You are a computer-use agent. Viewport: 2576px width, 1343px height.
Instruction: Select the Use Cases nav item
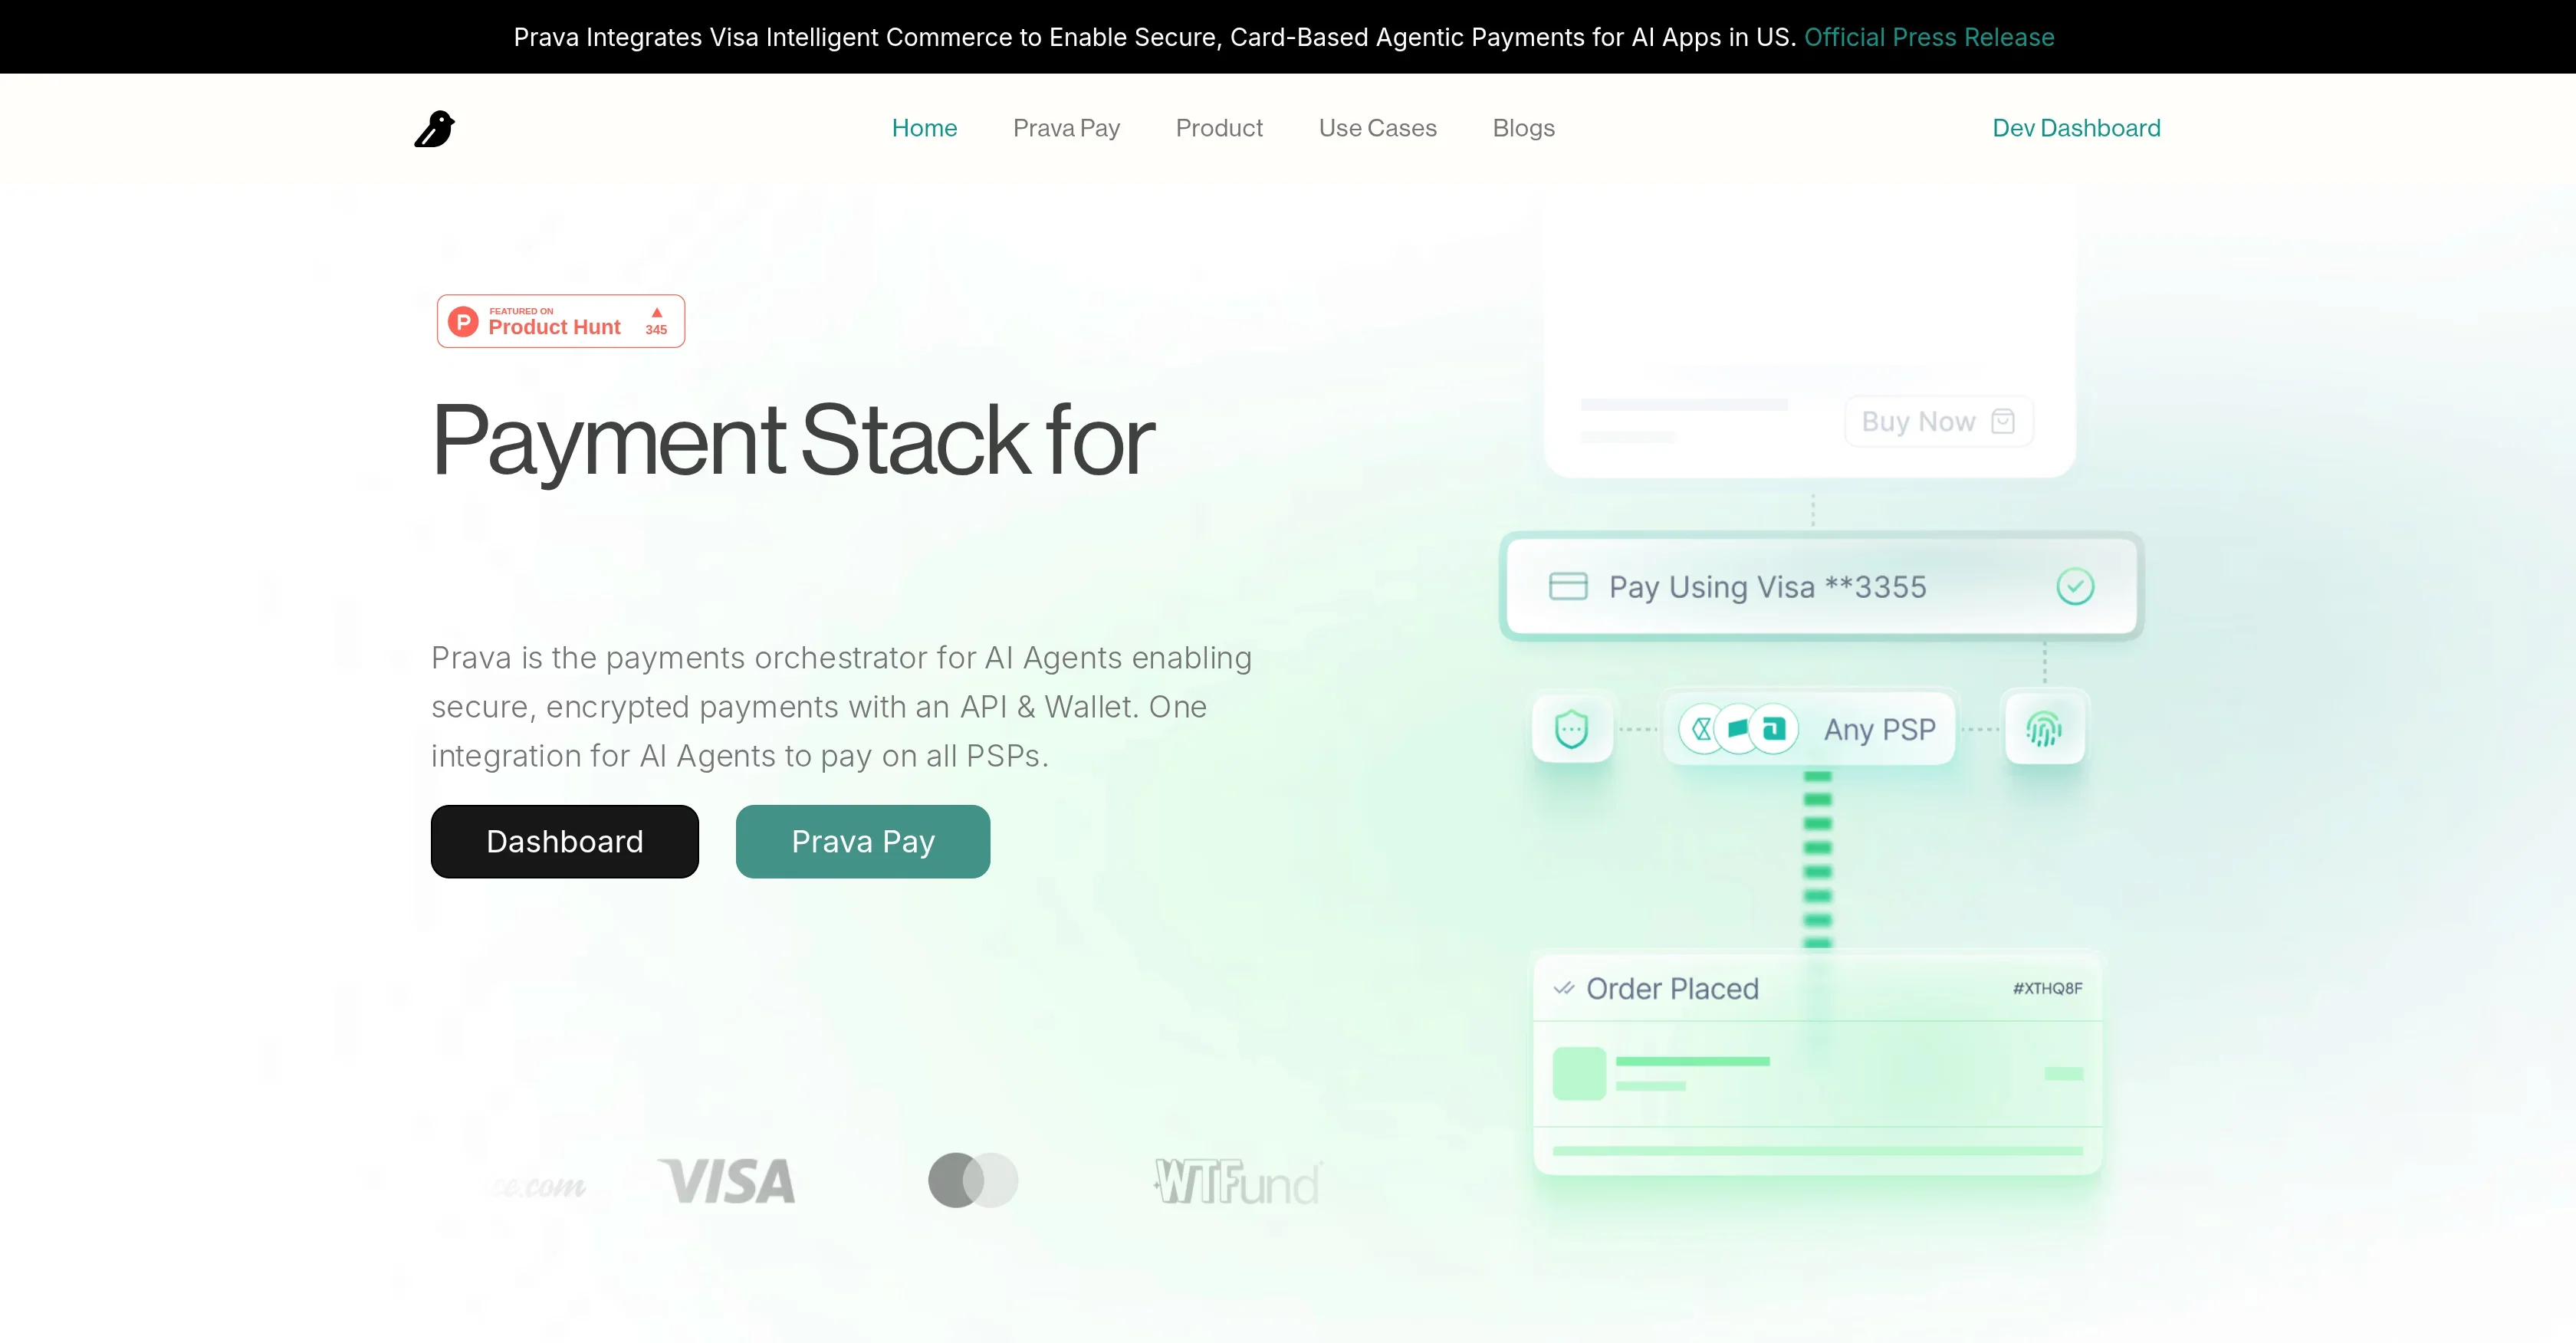point(1377,128)
